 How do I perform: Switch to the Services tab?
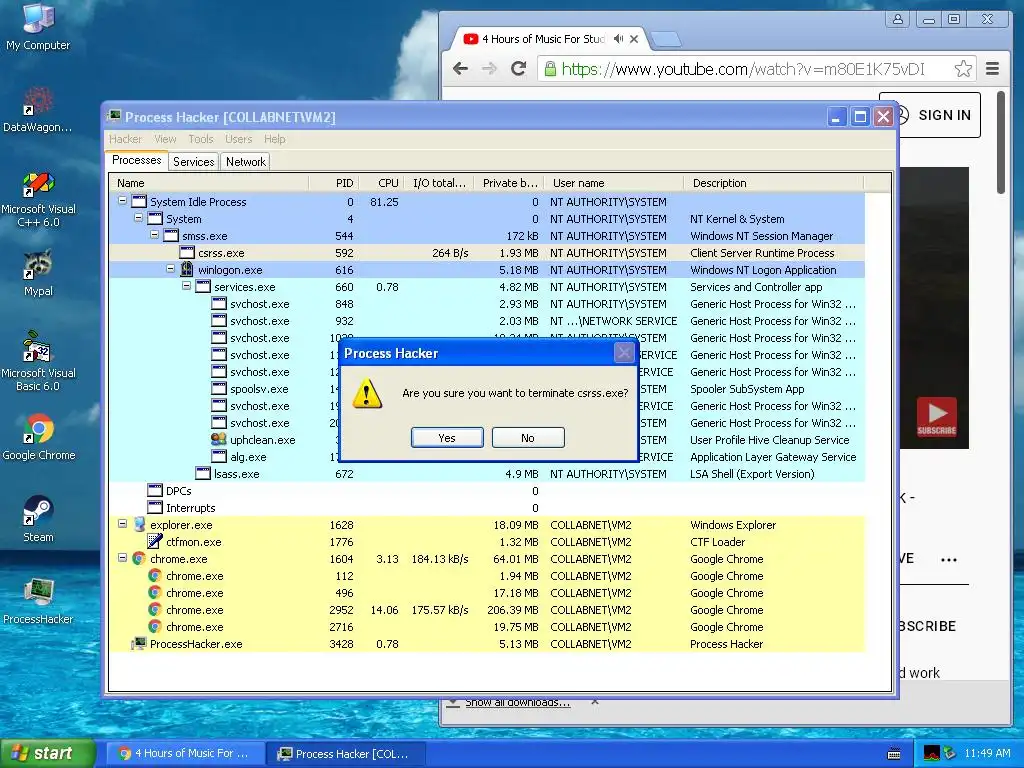(193, 161)
